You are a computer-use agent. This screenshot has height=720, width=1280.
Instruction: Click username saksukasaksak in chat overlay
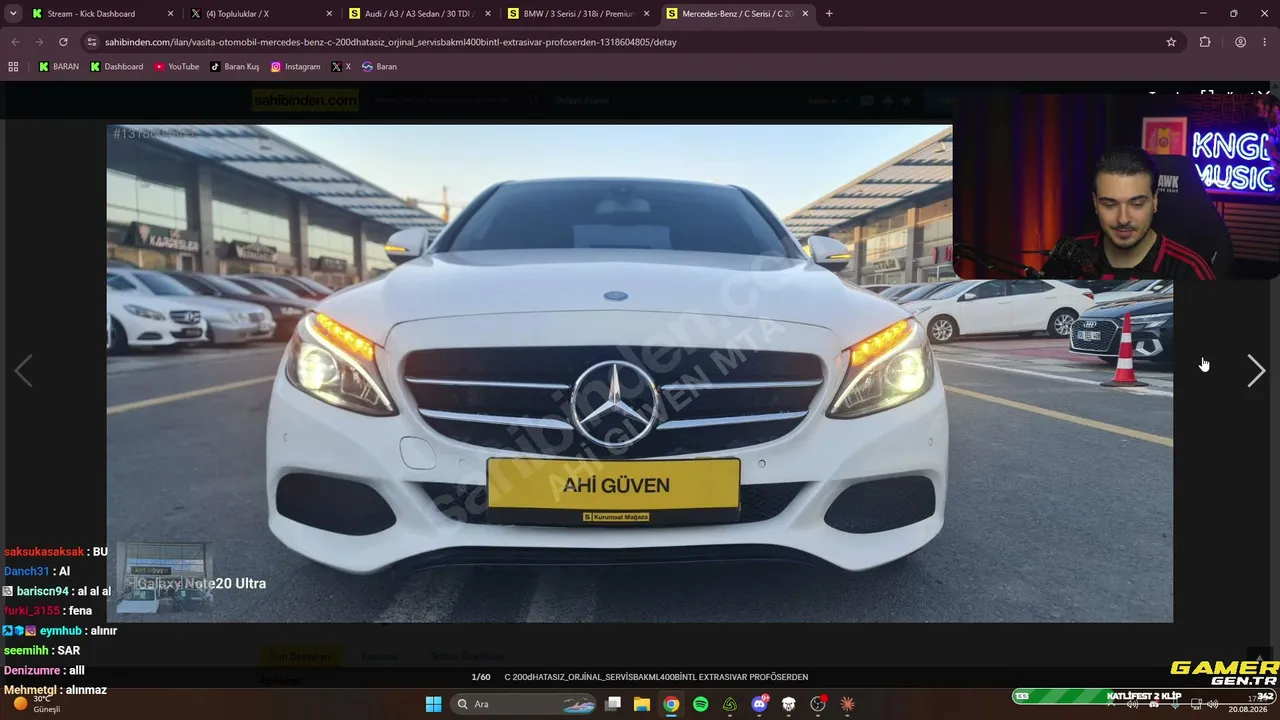(44, 552)
